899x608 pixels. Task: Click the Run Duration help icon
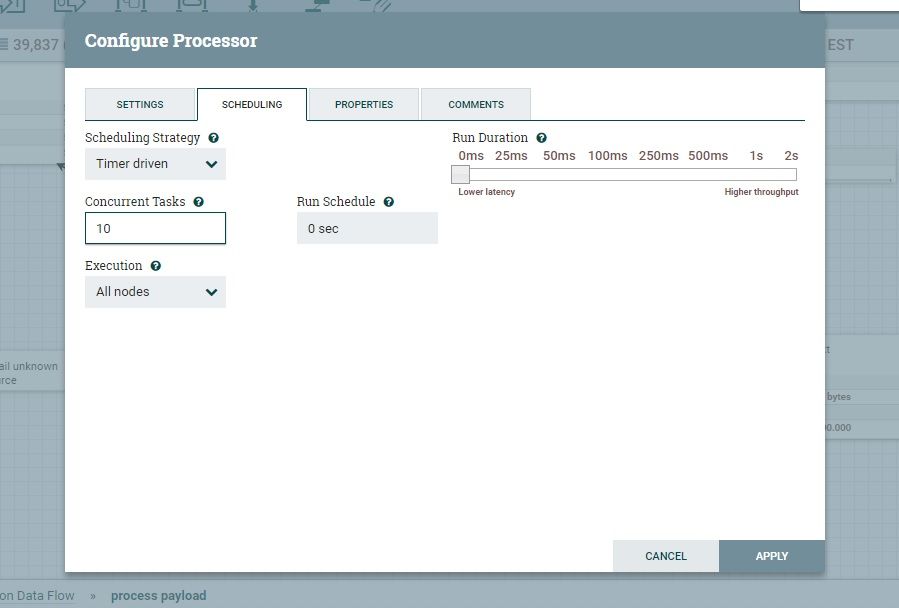tap(541, 137)
